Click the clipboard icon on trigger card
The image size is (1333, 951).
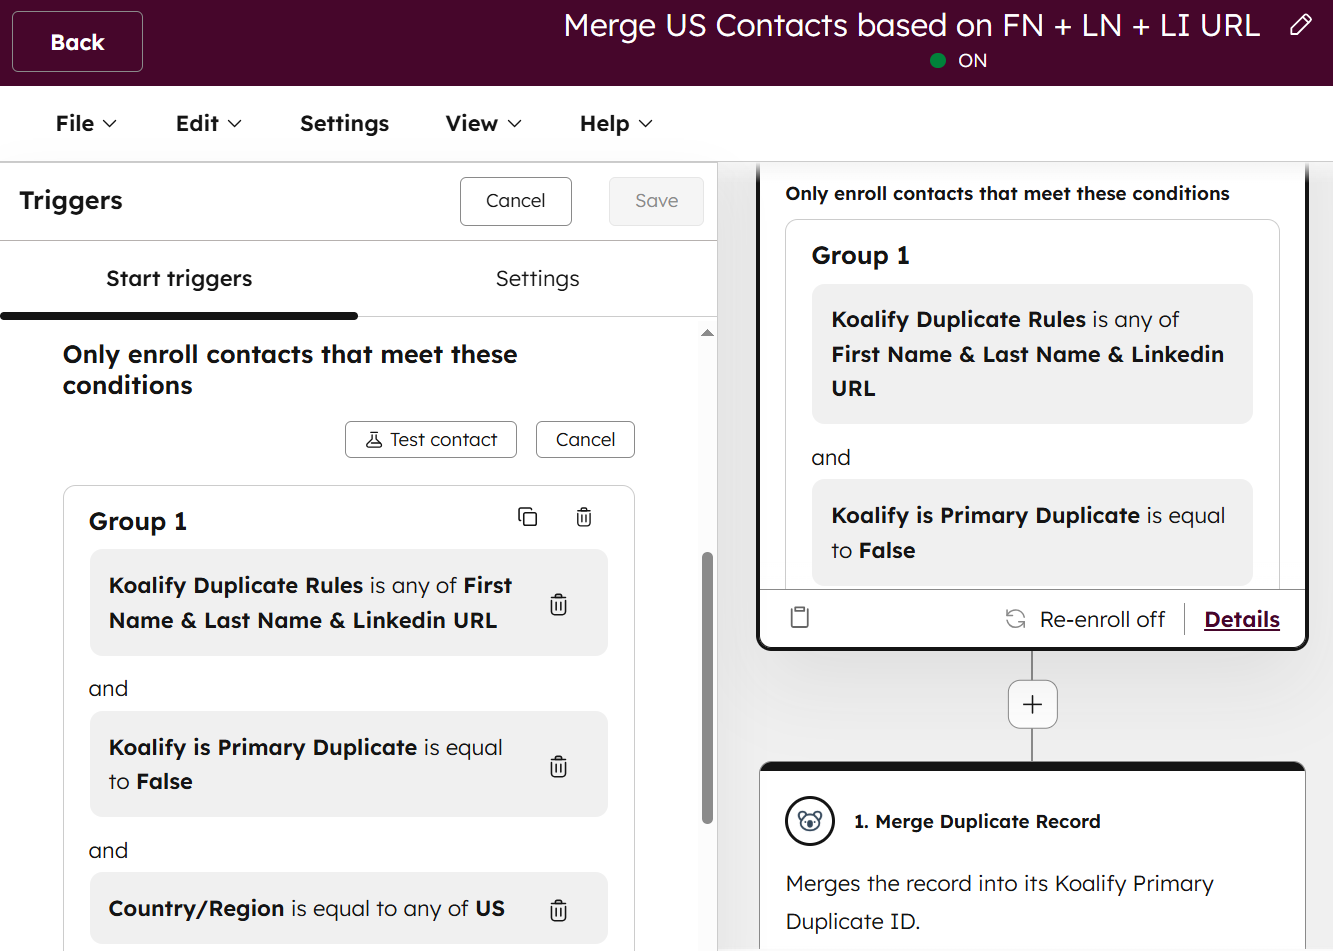pyautogui.click(x=800, y=618)
